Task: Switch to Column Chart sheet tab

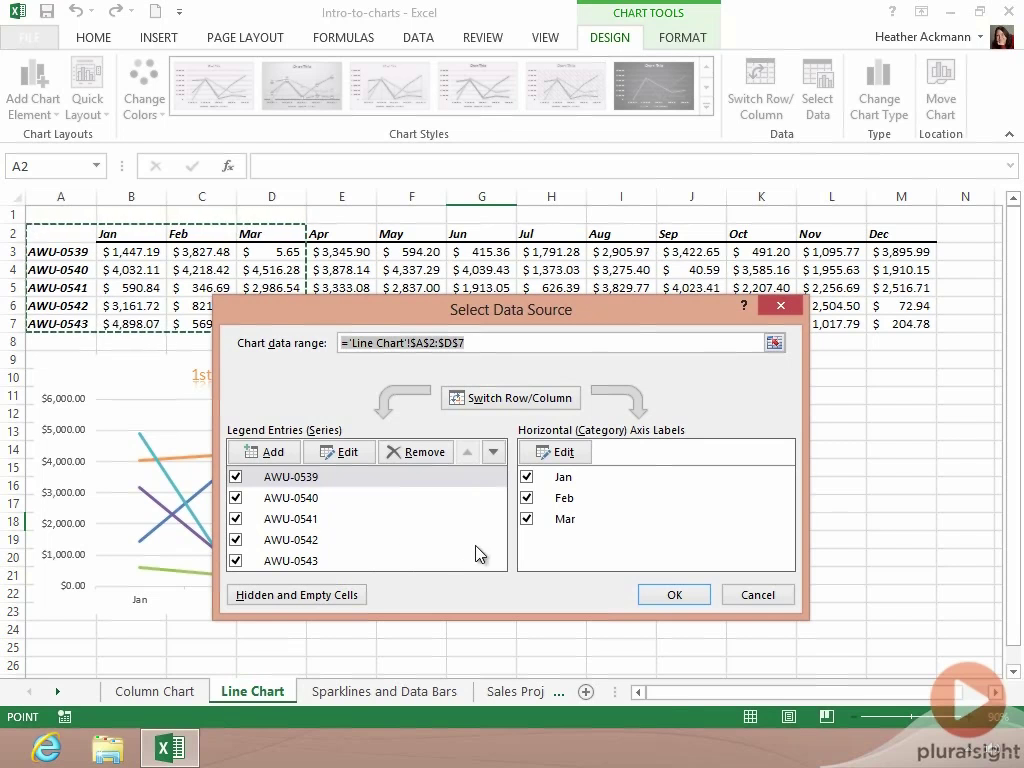Action: [x=155, y=692]
